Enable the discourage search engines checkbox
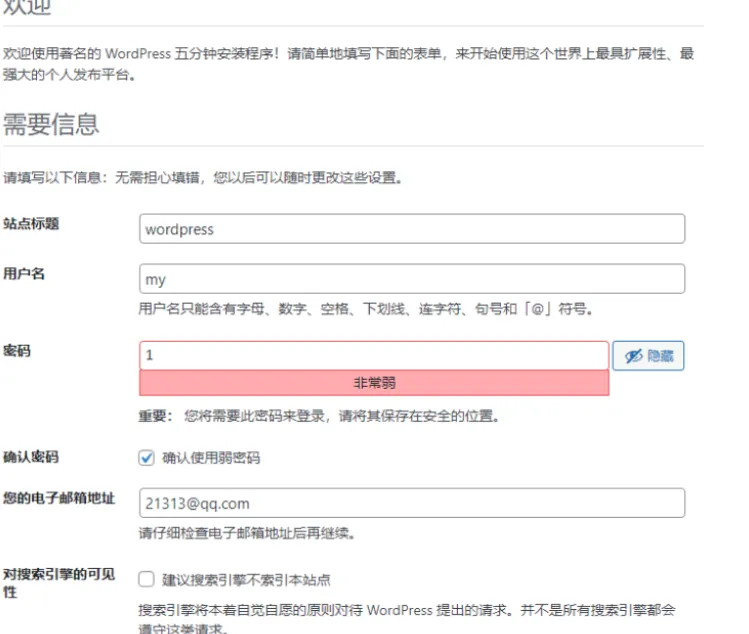 pos(147,579)
